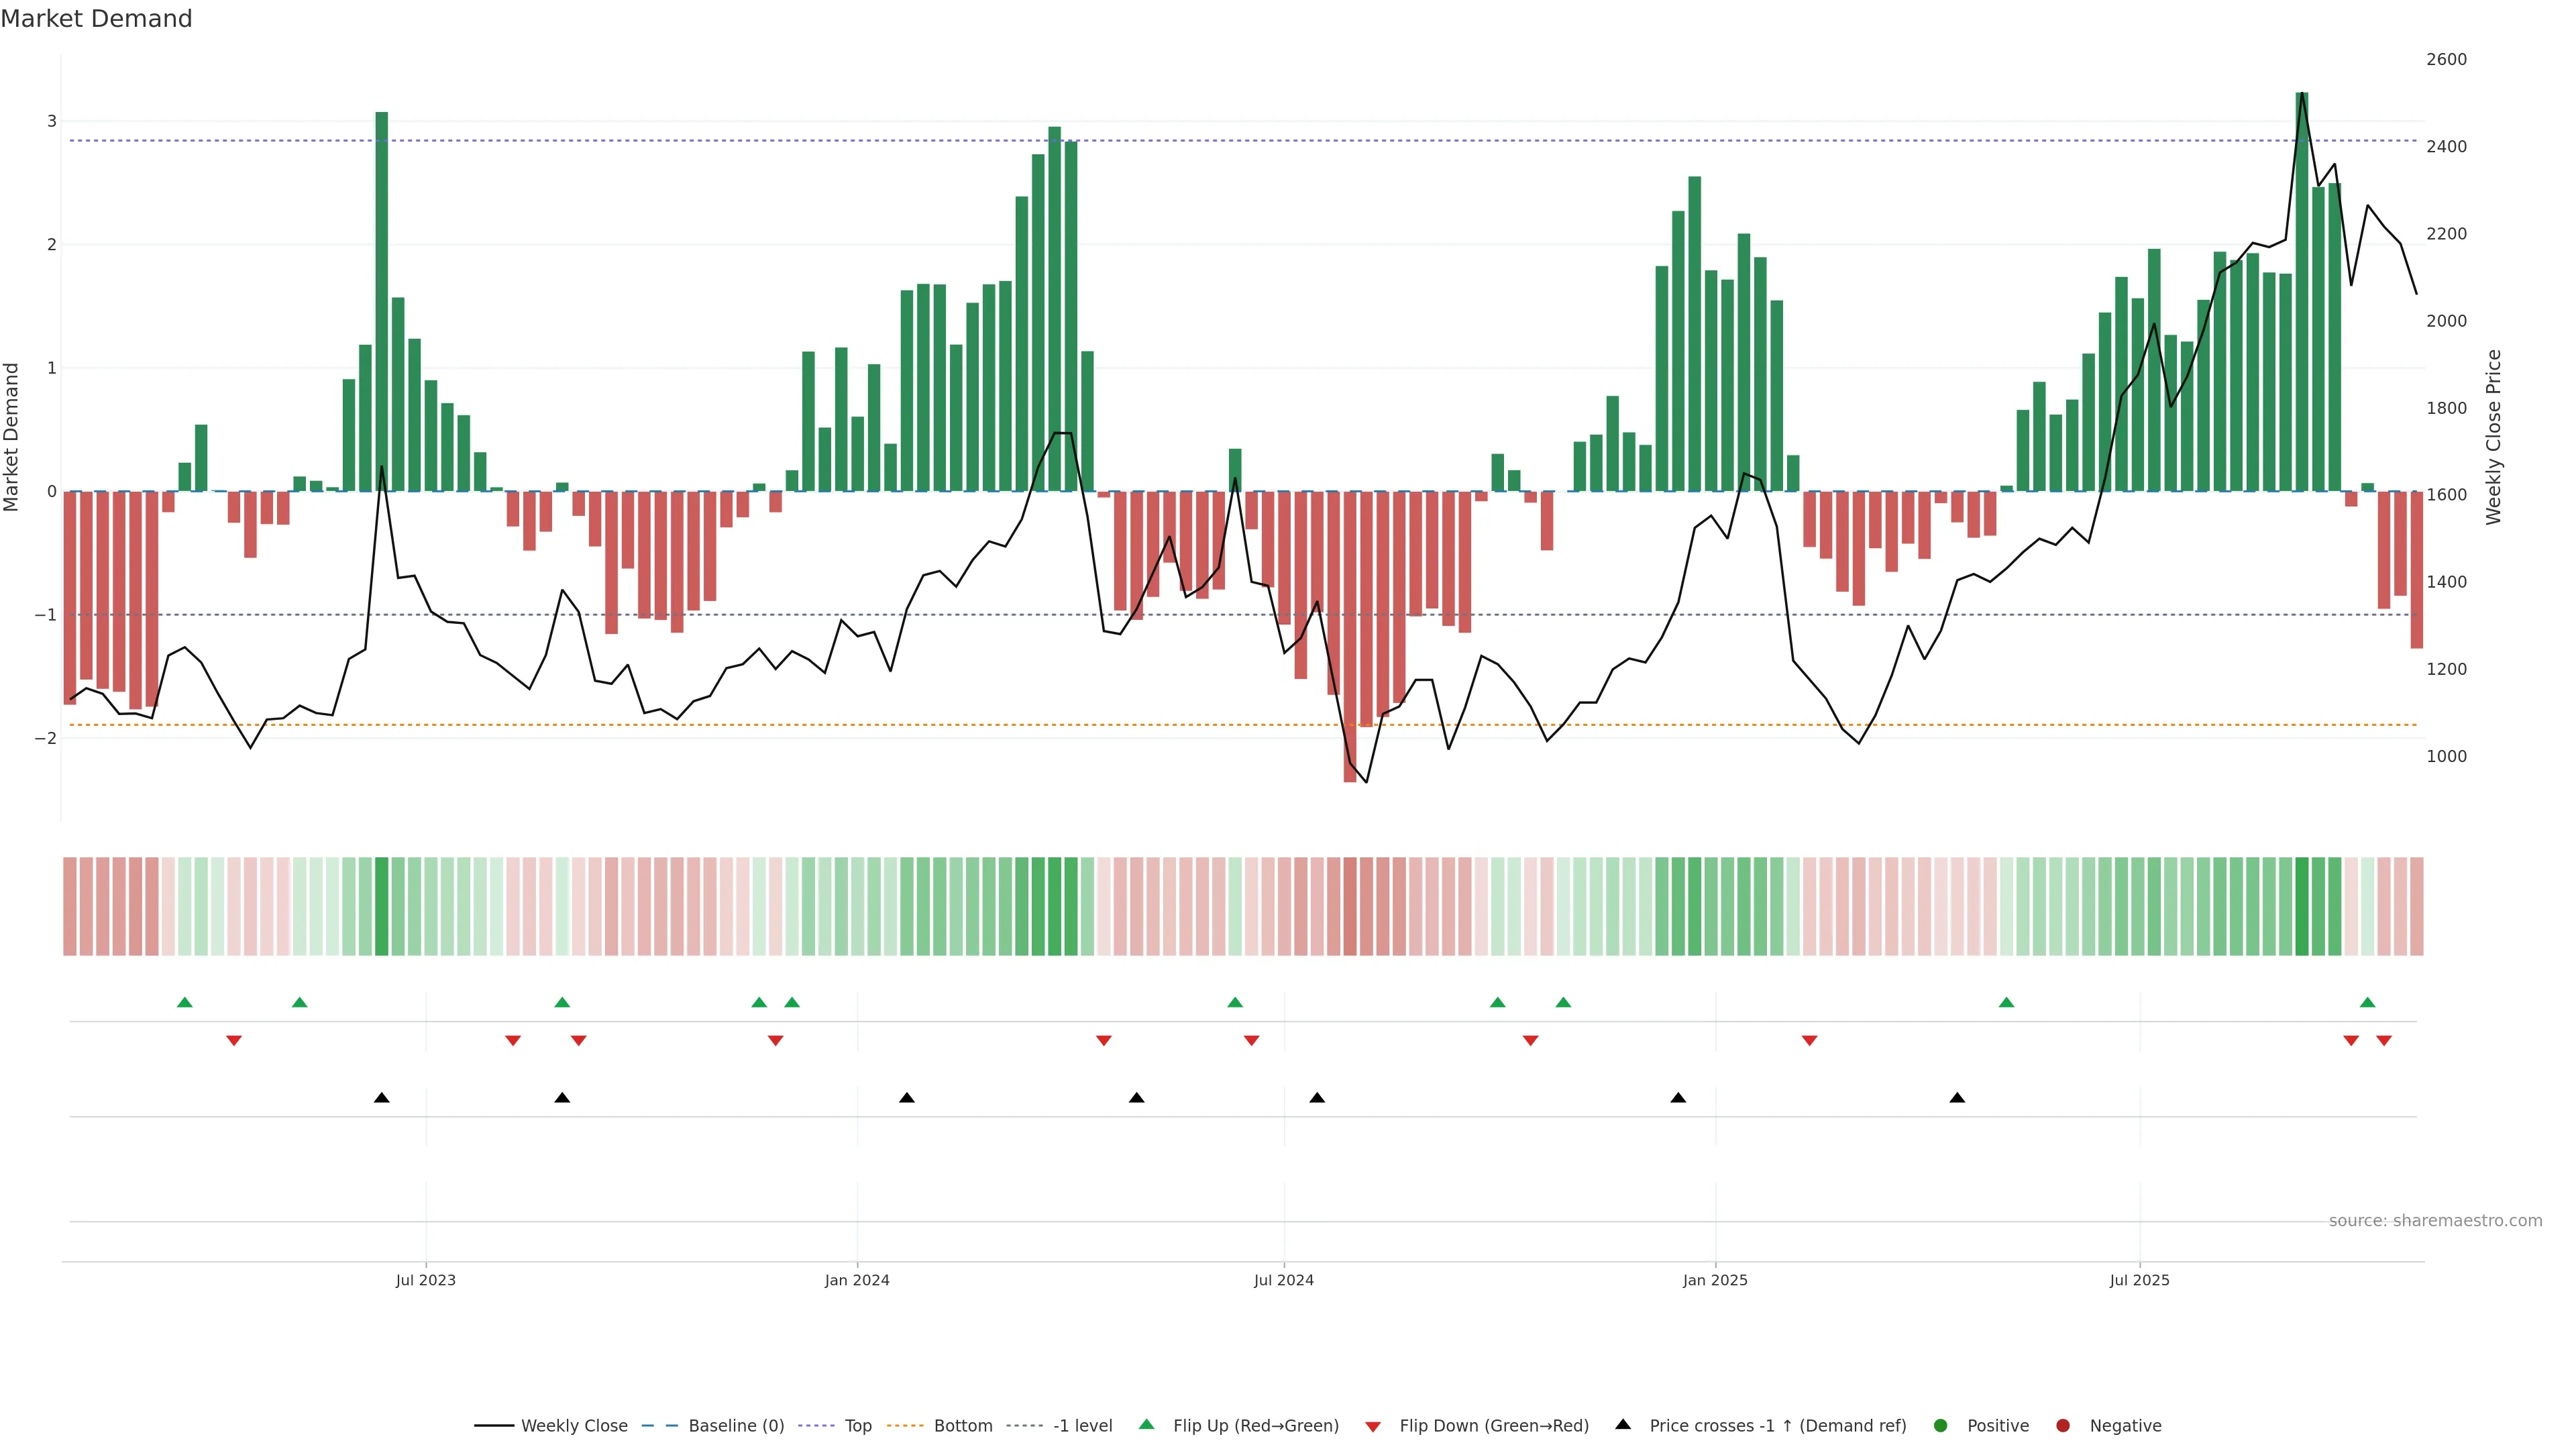The image size is (2576, 1449).
Task: Click the darkest green heat strip cell near right end
Action: pyautogui.click(x=2301, y=906)
